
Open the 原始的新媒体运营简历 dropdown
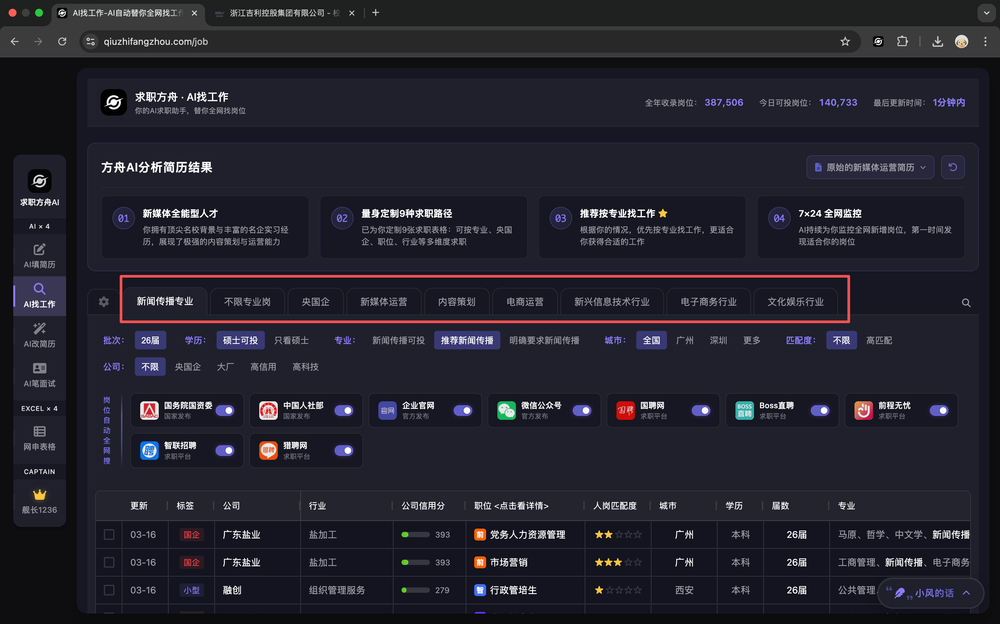coord(870,167)
